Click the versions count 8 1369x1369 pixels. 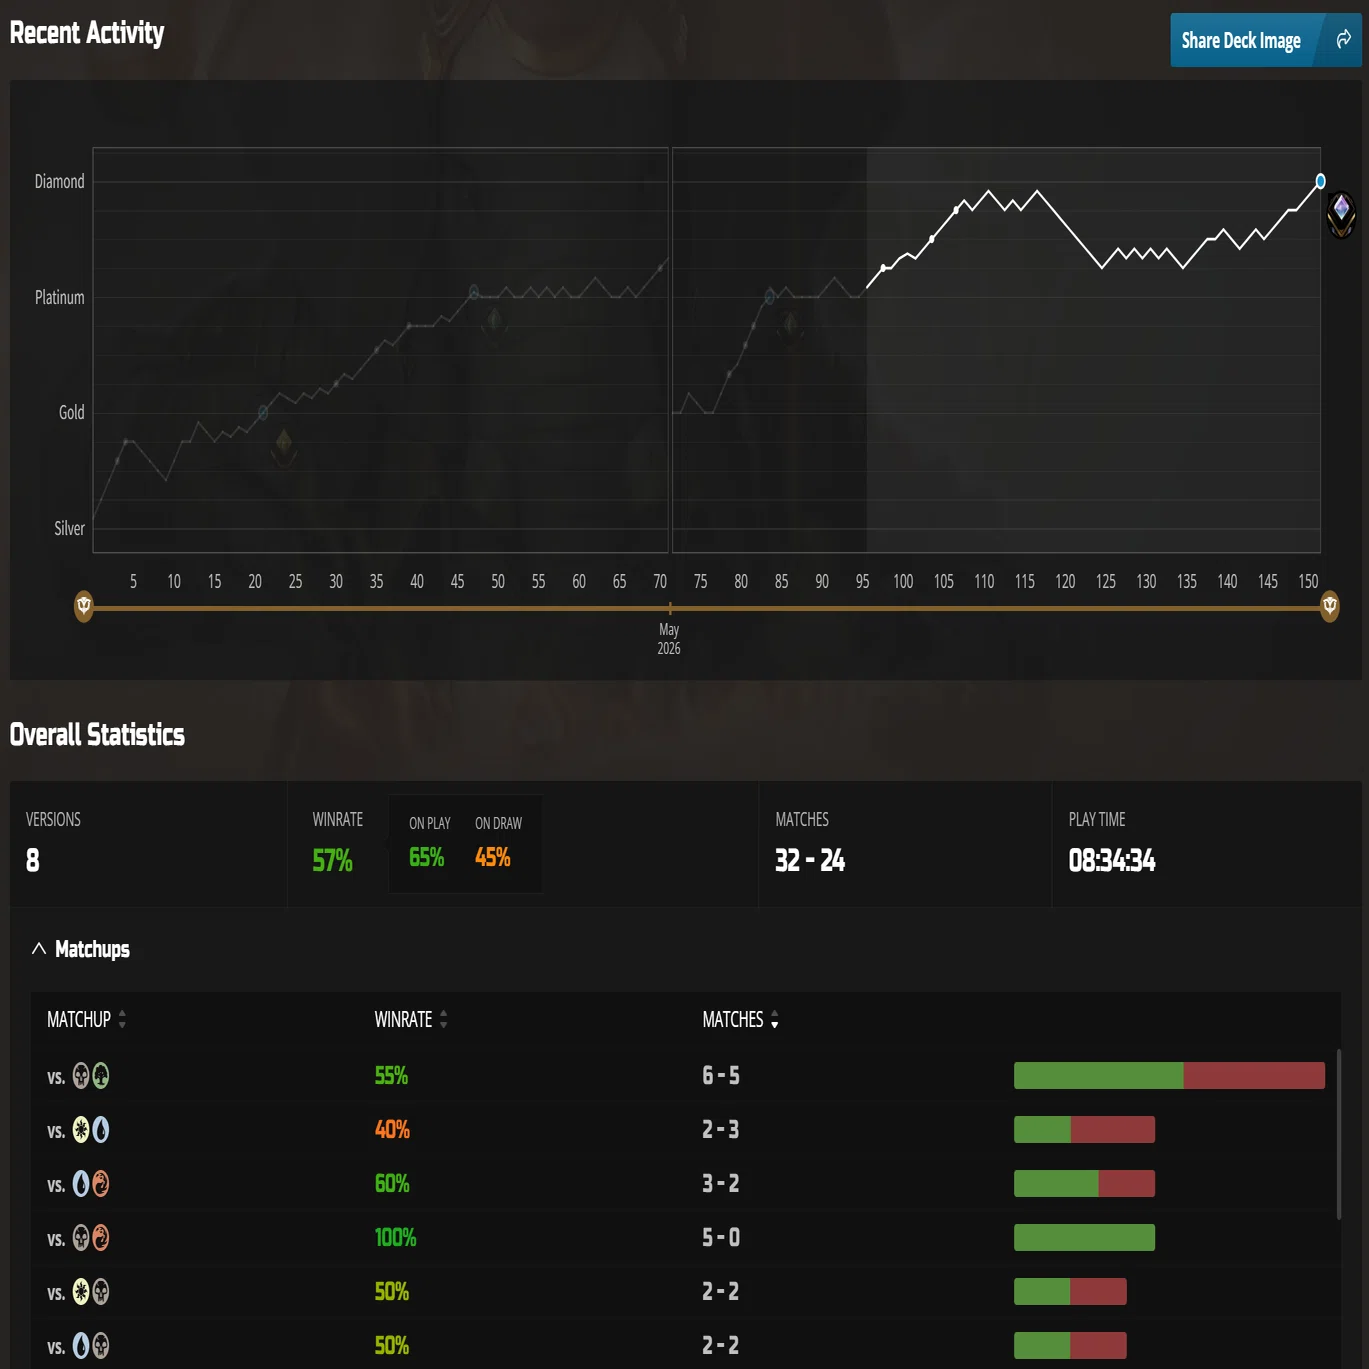pyautogui.click(x=33, y=860)
